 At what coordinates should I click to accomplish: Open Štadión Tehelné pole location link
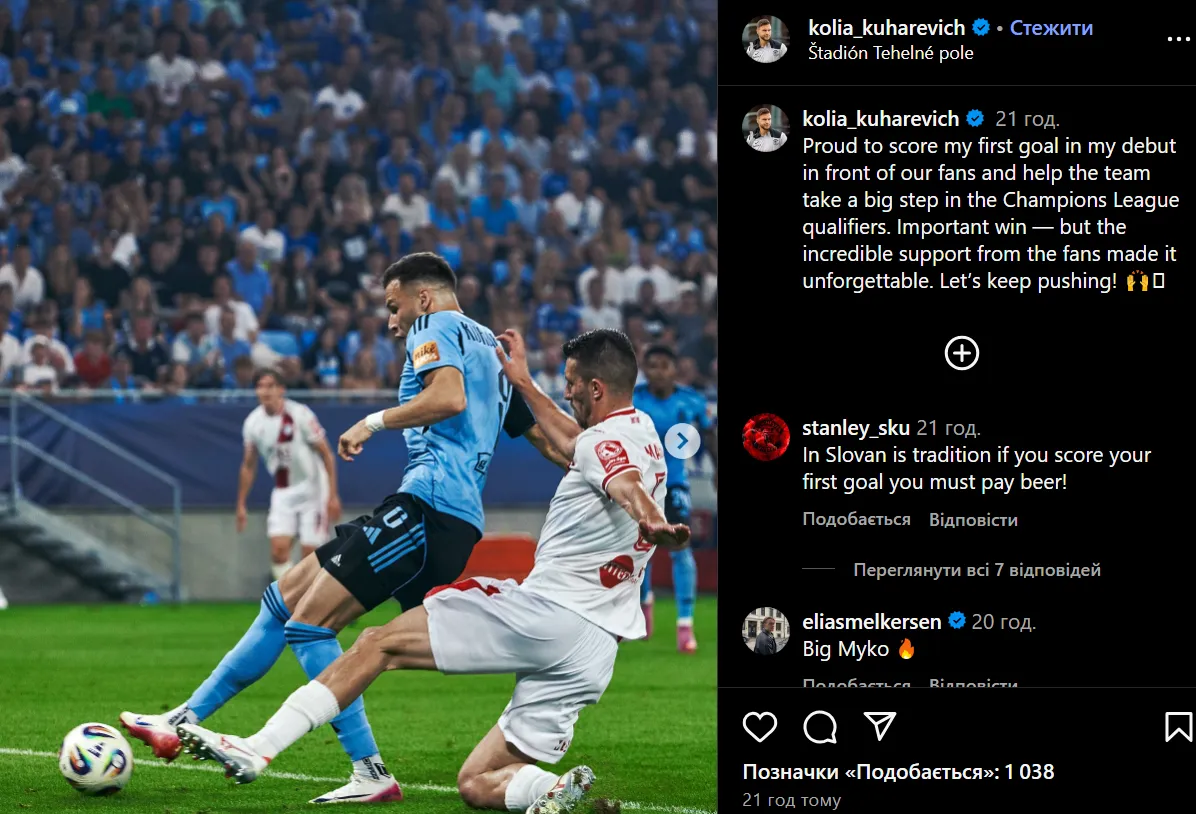890,53
